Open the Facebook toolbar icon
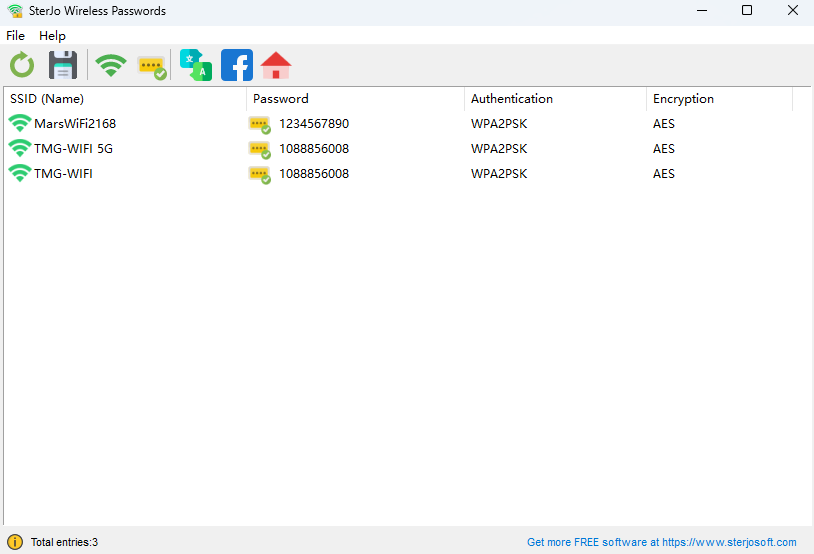This screenshot has width=814, height=554. click(237, 65)
